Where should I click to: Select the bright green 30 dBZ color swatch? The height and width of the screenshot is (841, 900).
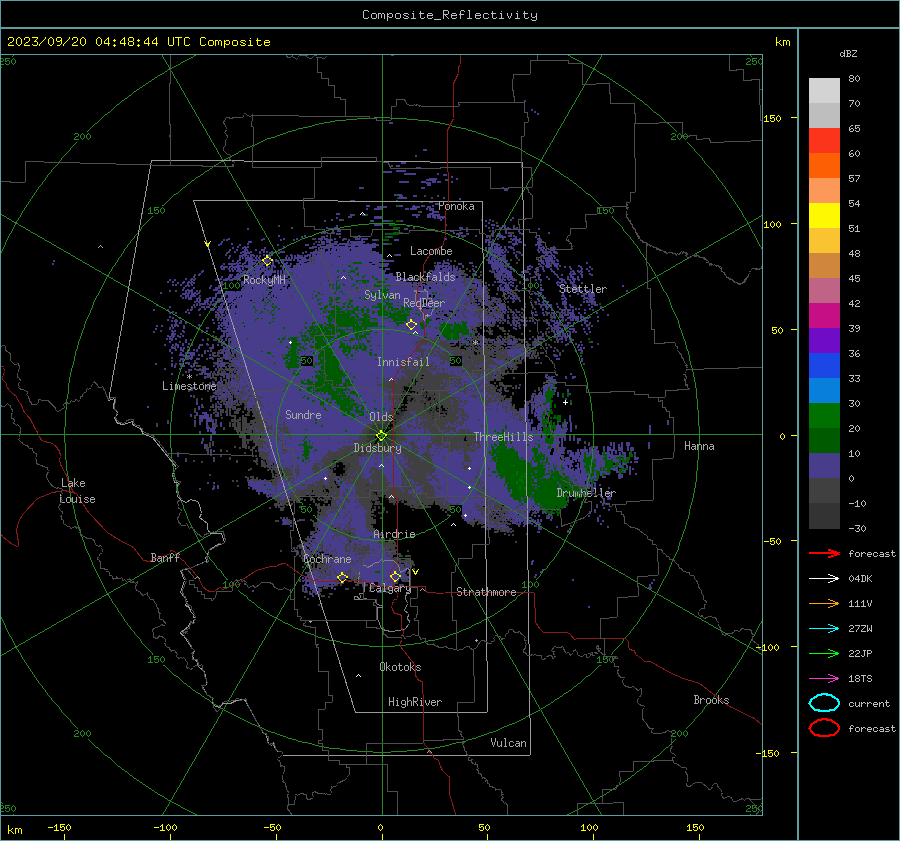(824, 415)
